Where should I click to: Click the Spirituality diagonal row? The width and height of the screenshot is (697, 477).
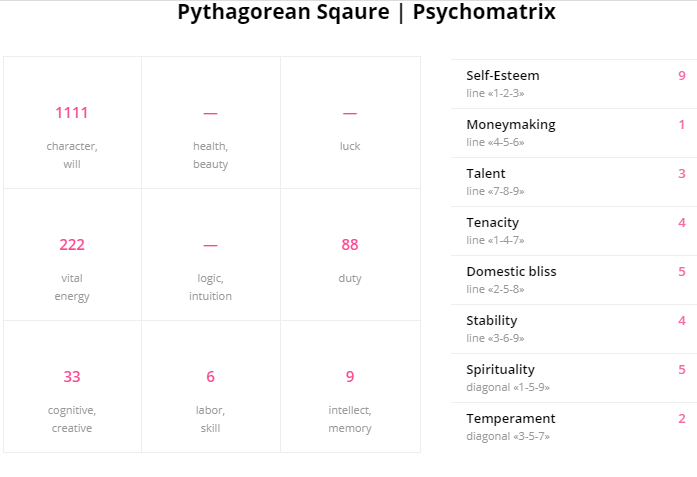(x=574, y=378)
